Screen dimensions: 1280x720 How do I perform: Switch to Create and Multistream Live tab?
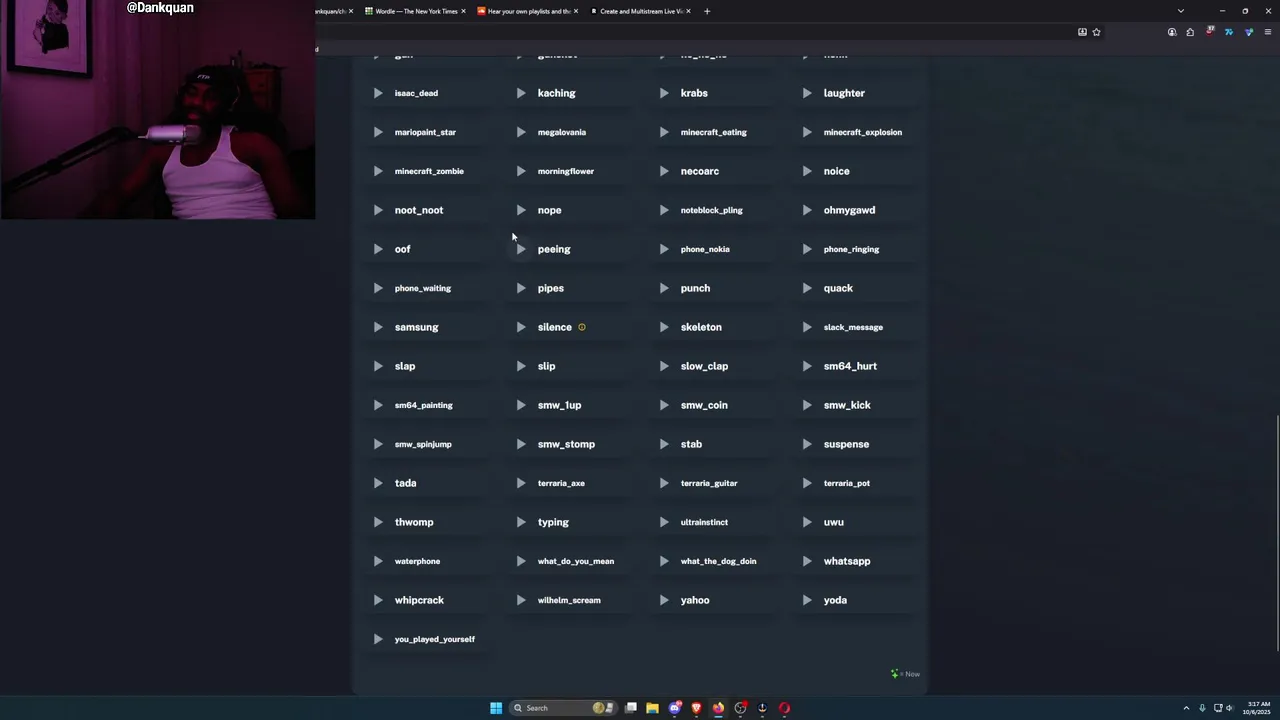[640, 11]
